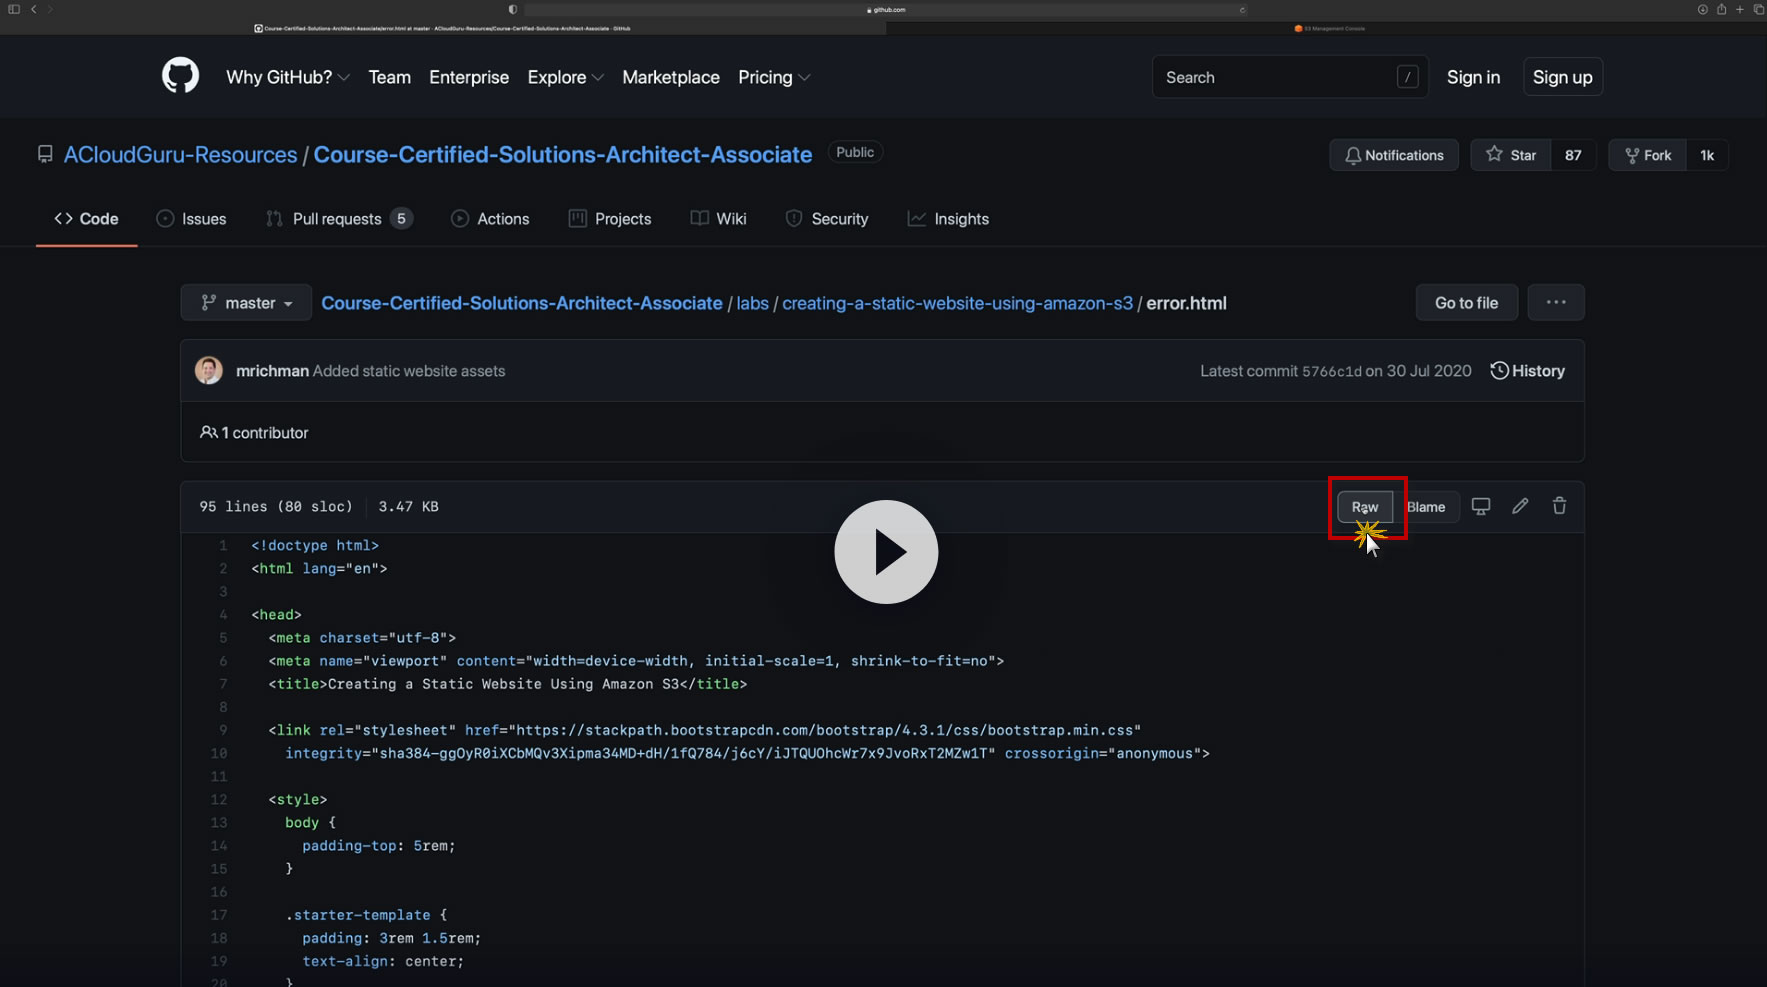Open the Pricing dropdown menu

pos(773,77)
